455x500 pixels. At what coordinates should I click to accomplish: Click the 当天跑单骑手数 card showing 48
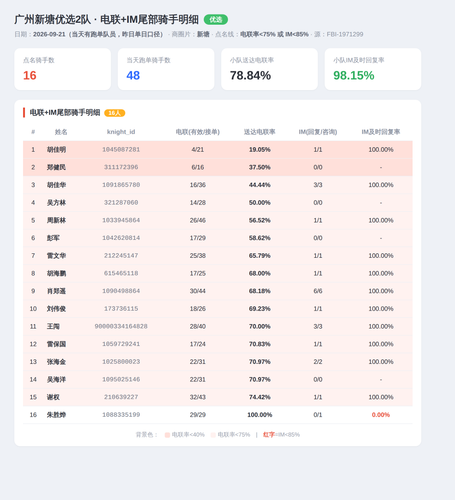[166, 69]
